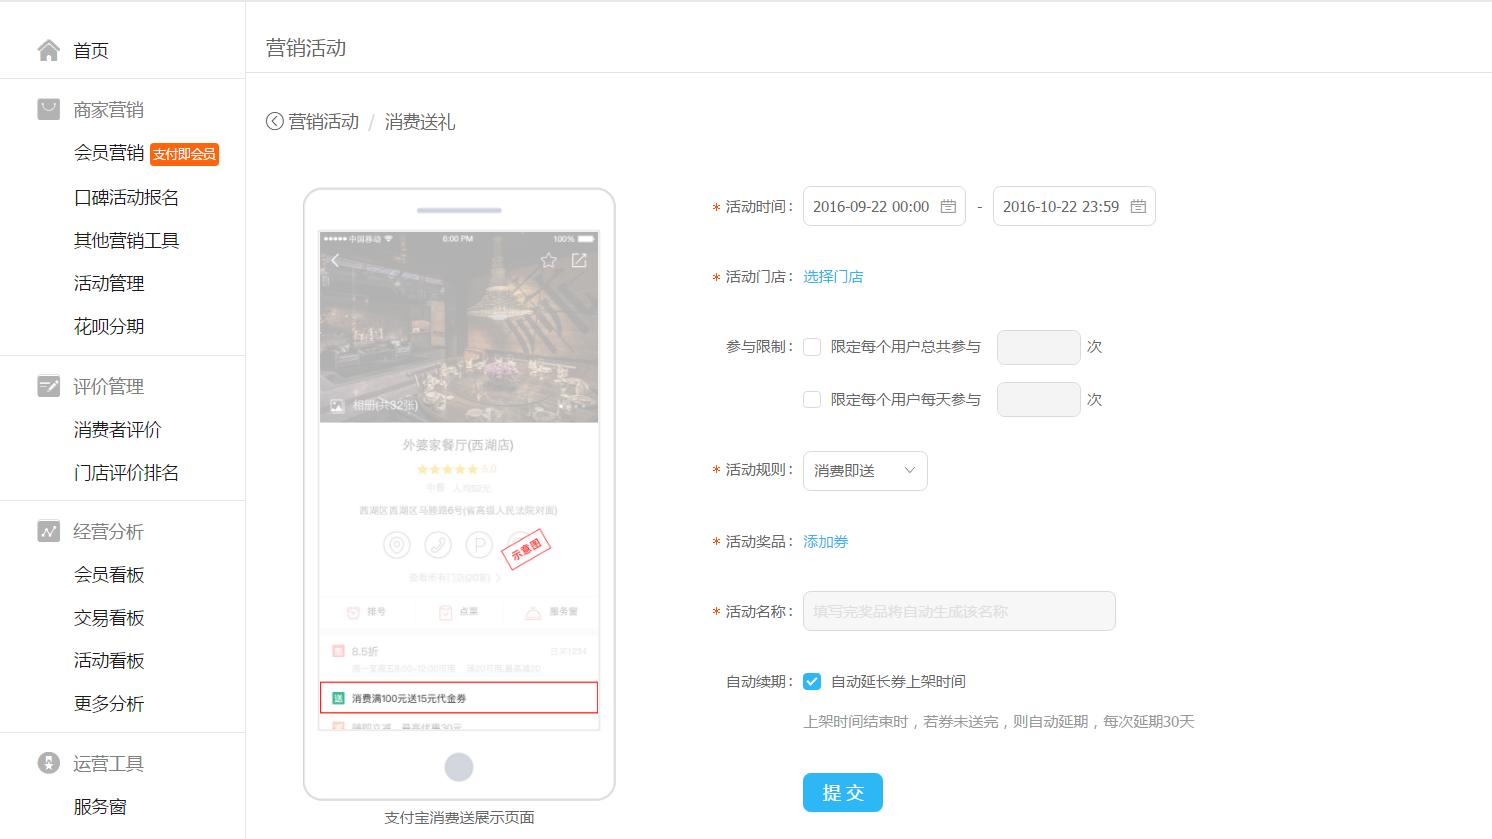Click the home icon in sidebar

48,50
